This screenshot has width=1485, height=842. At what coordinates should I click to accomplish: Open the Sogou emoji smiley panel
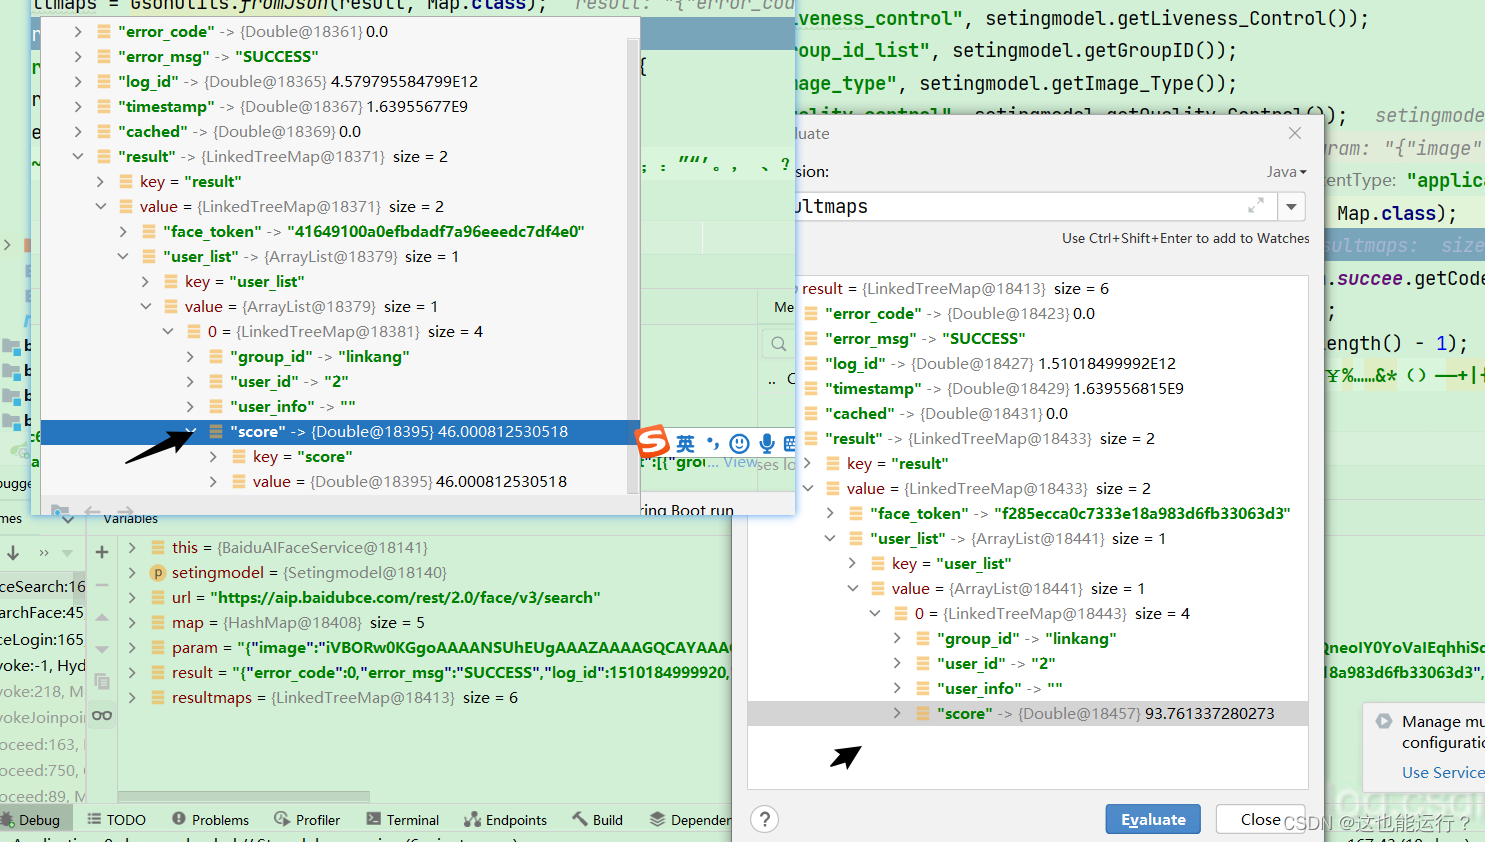739,443
